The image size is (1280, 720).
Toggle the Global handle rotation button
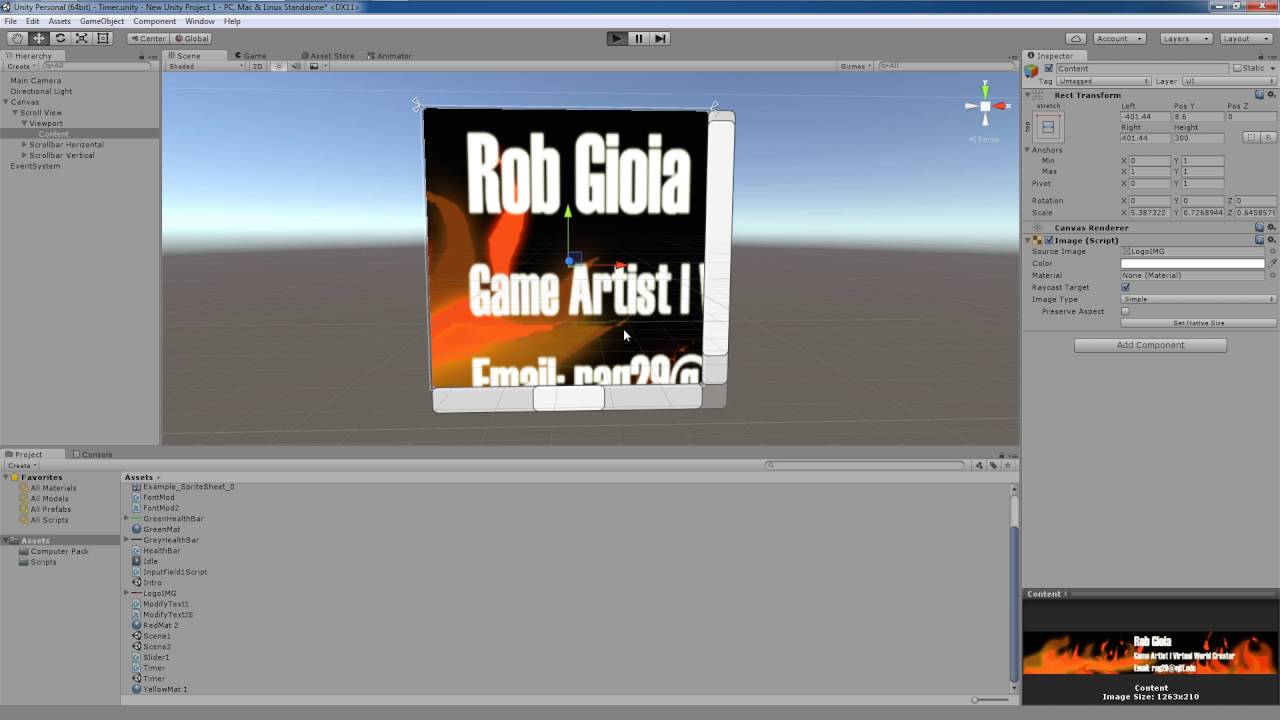click(x=191, y=38)
